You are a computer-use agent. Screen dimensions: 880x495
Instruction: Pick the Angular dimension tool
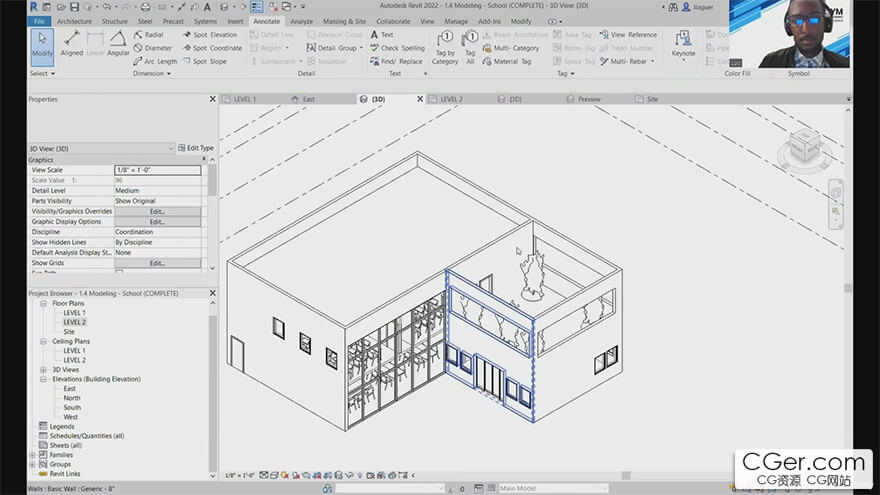tap(118, 44)
